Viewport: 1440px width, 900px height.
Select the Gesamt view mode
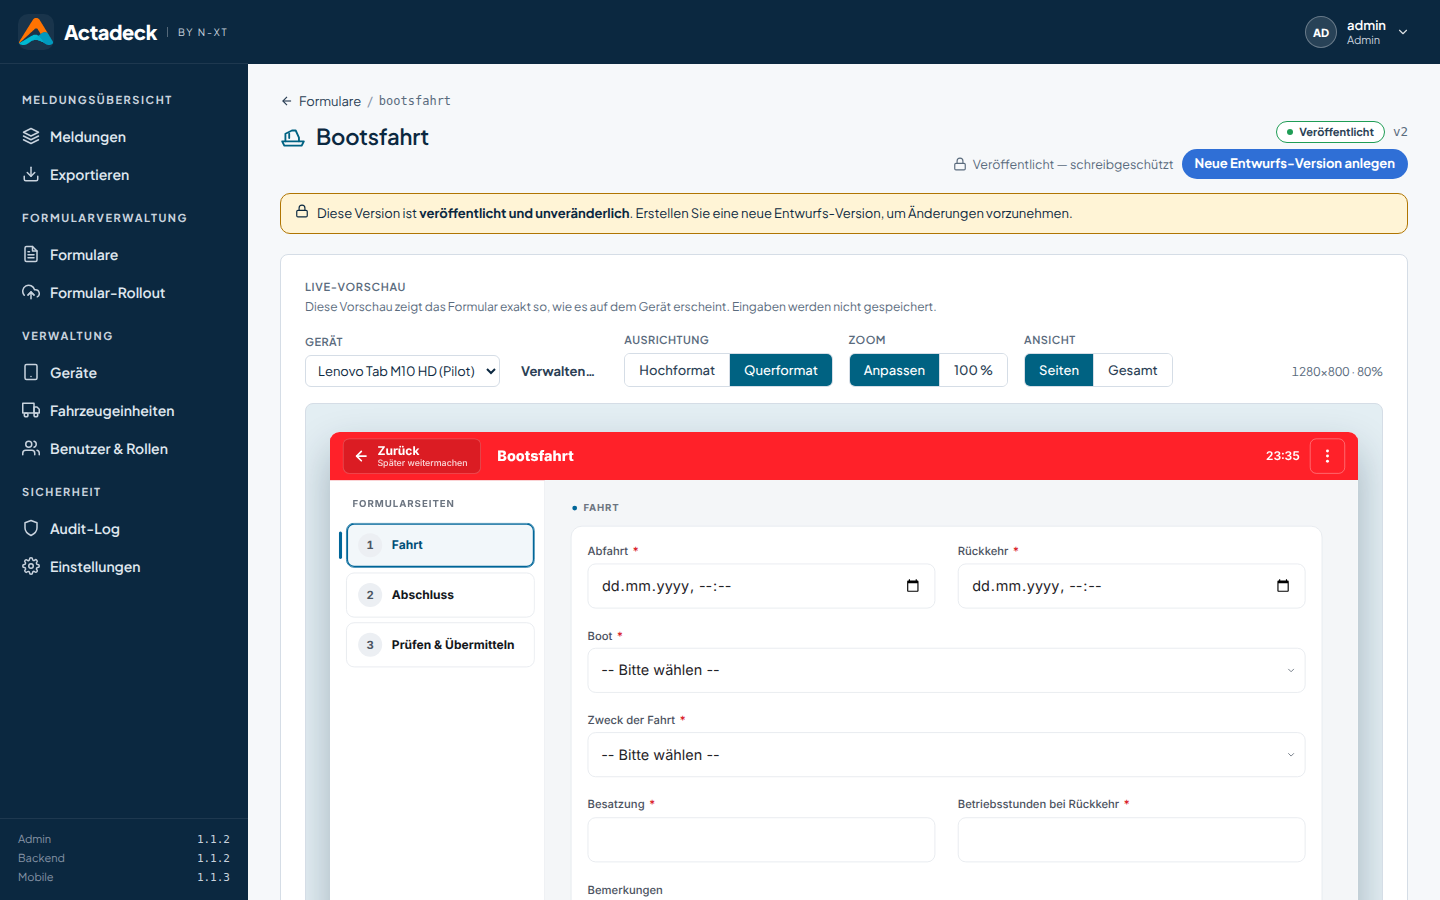[1132, 370]
